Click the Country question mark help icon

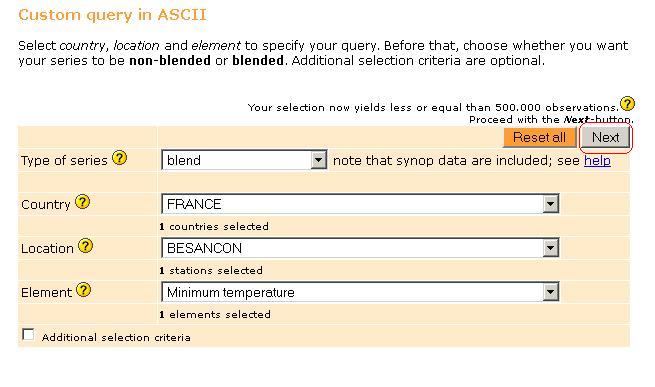pyautogui.click(x=83, y=202)
